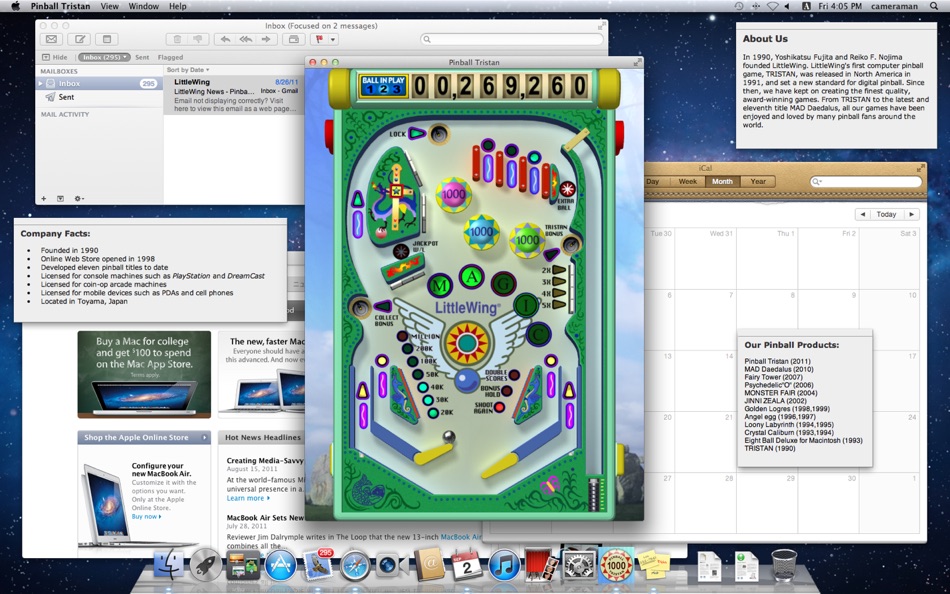Viewport: 950px width, 594px height.
Task: Click the archive box icon in Mail toolbar
Action: click(294, 39)
